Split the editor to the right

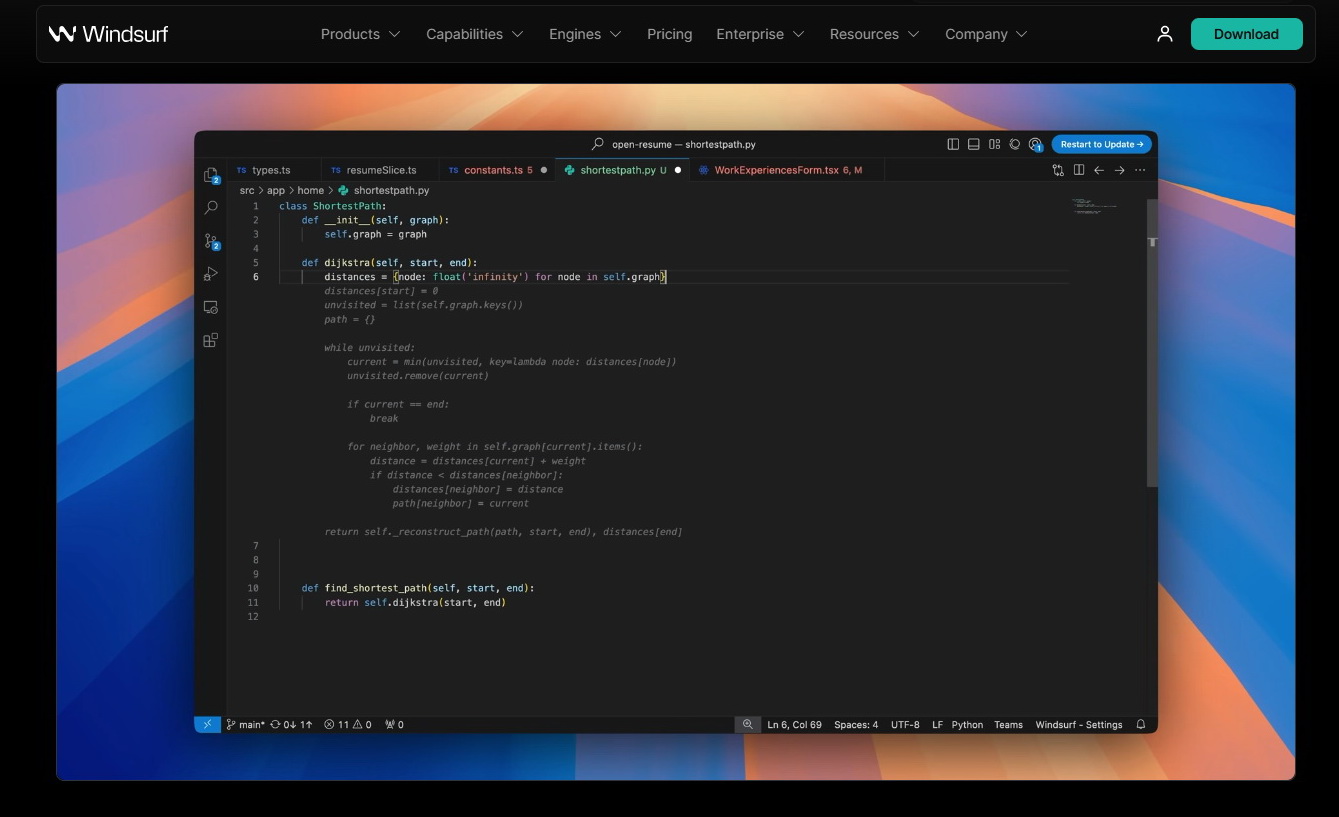coord(1079,170)
